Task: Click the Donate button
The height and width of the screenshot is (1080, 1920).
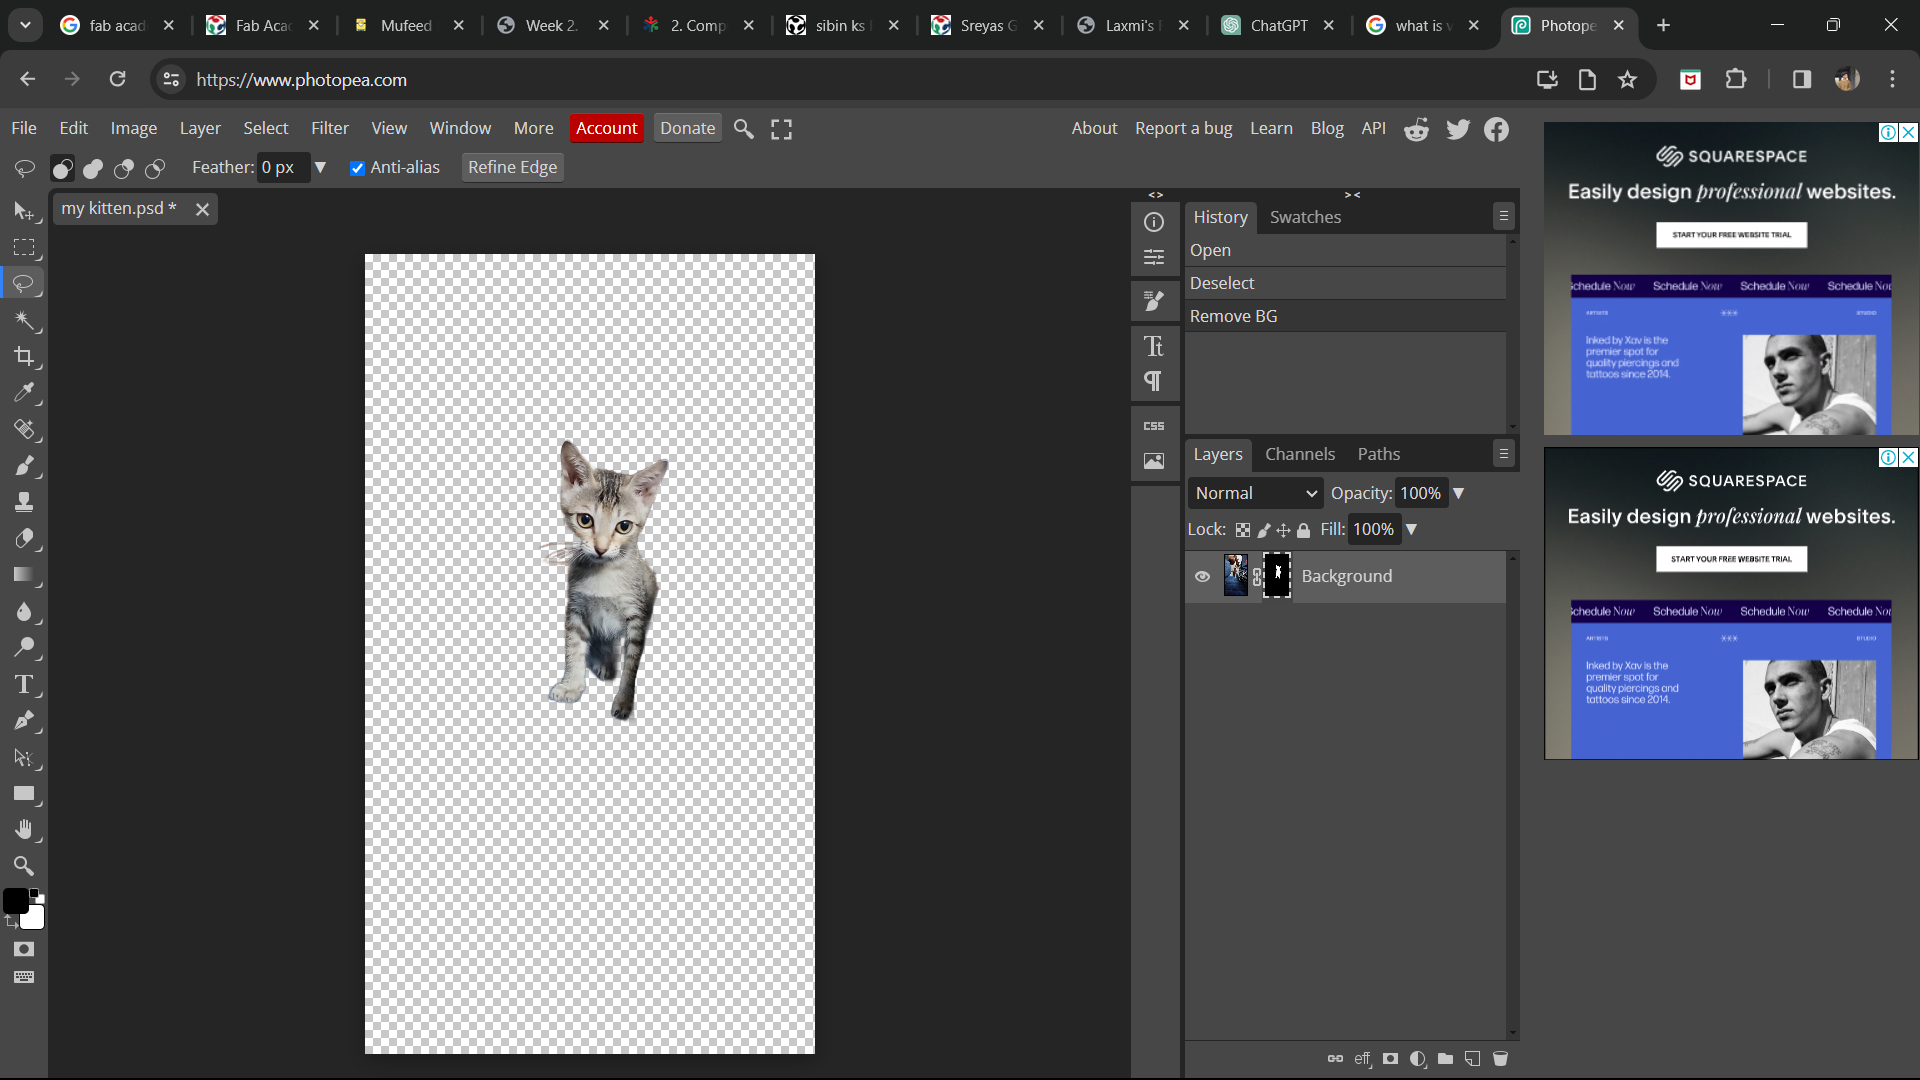Action: click(x=687, y=128)
